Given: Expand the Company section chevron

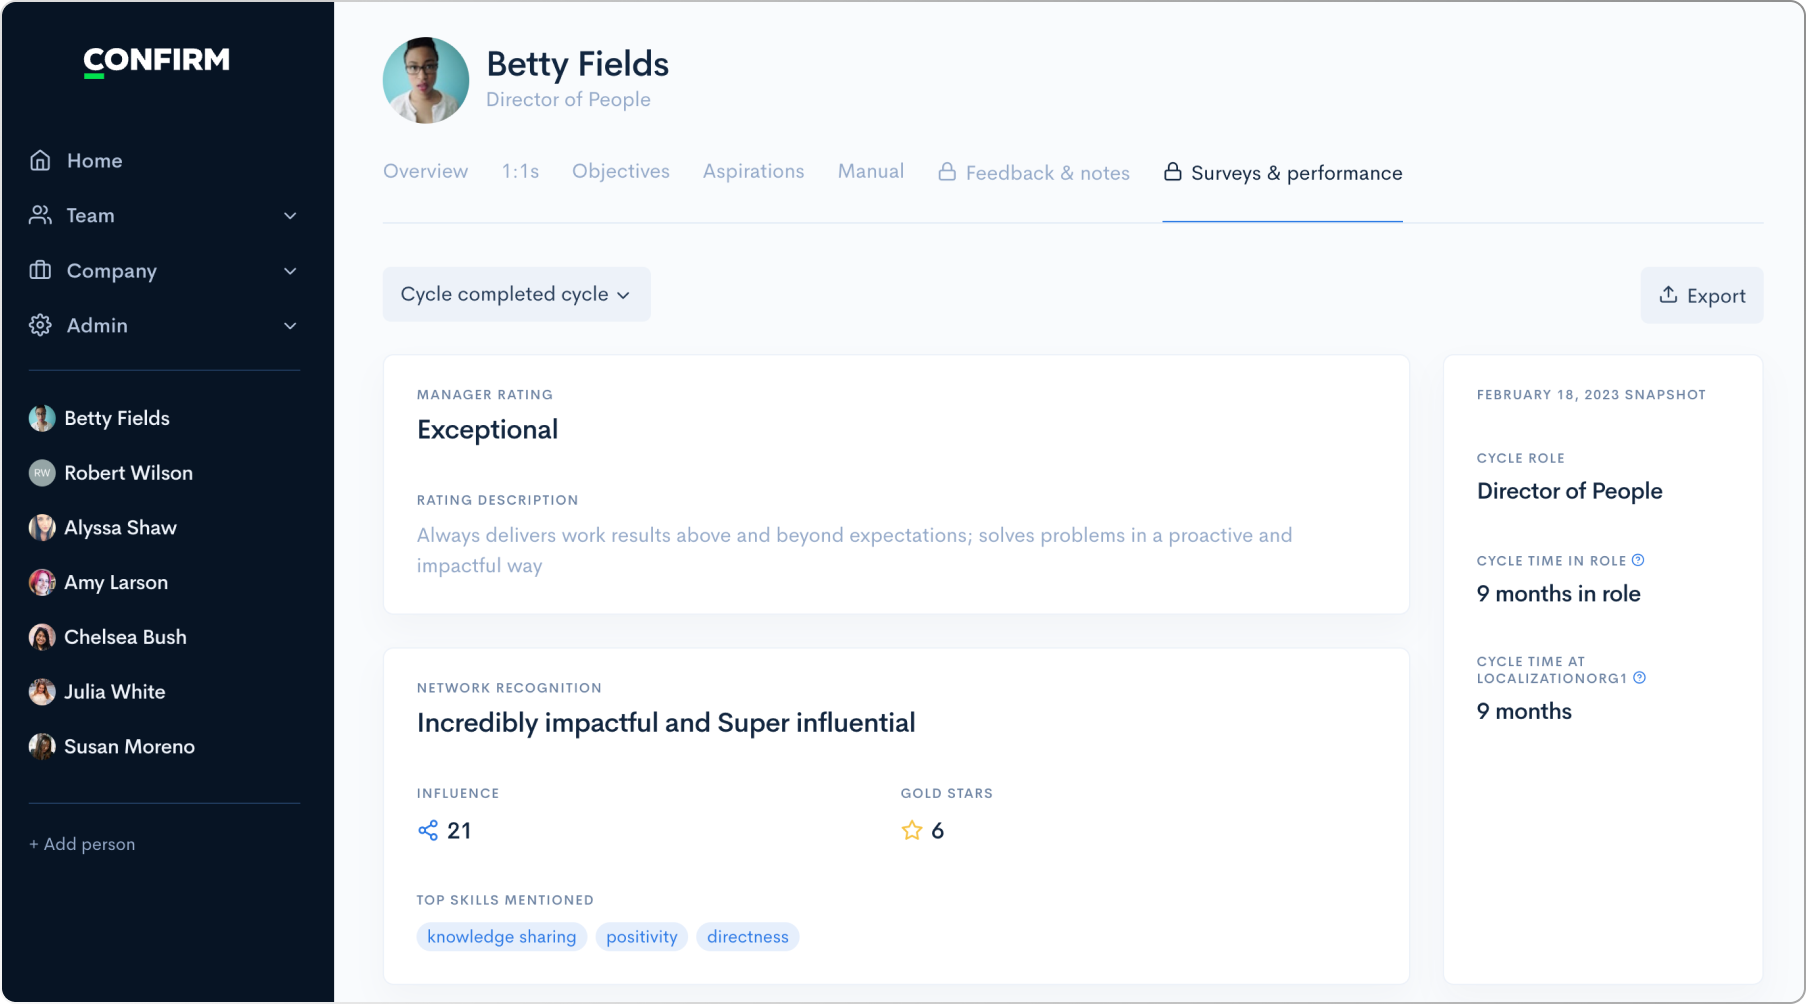Looking at the screenshot, I should [290, 271].
